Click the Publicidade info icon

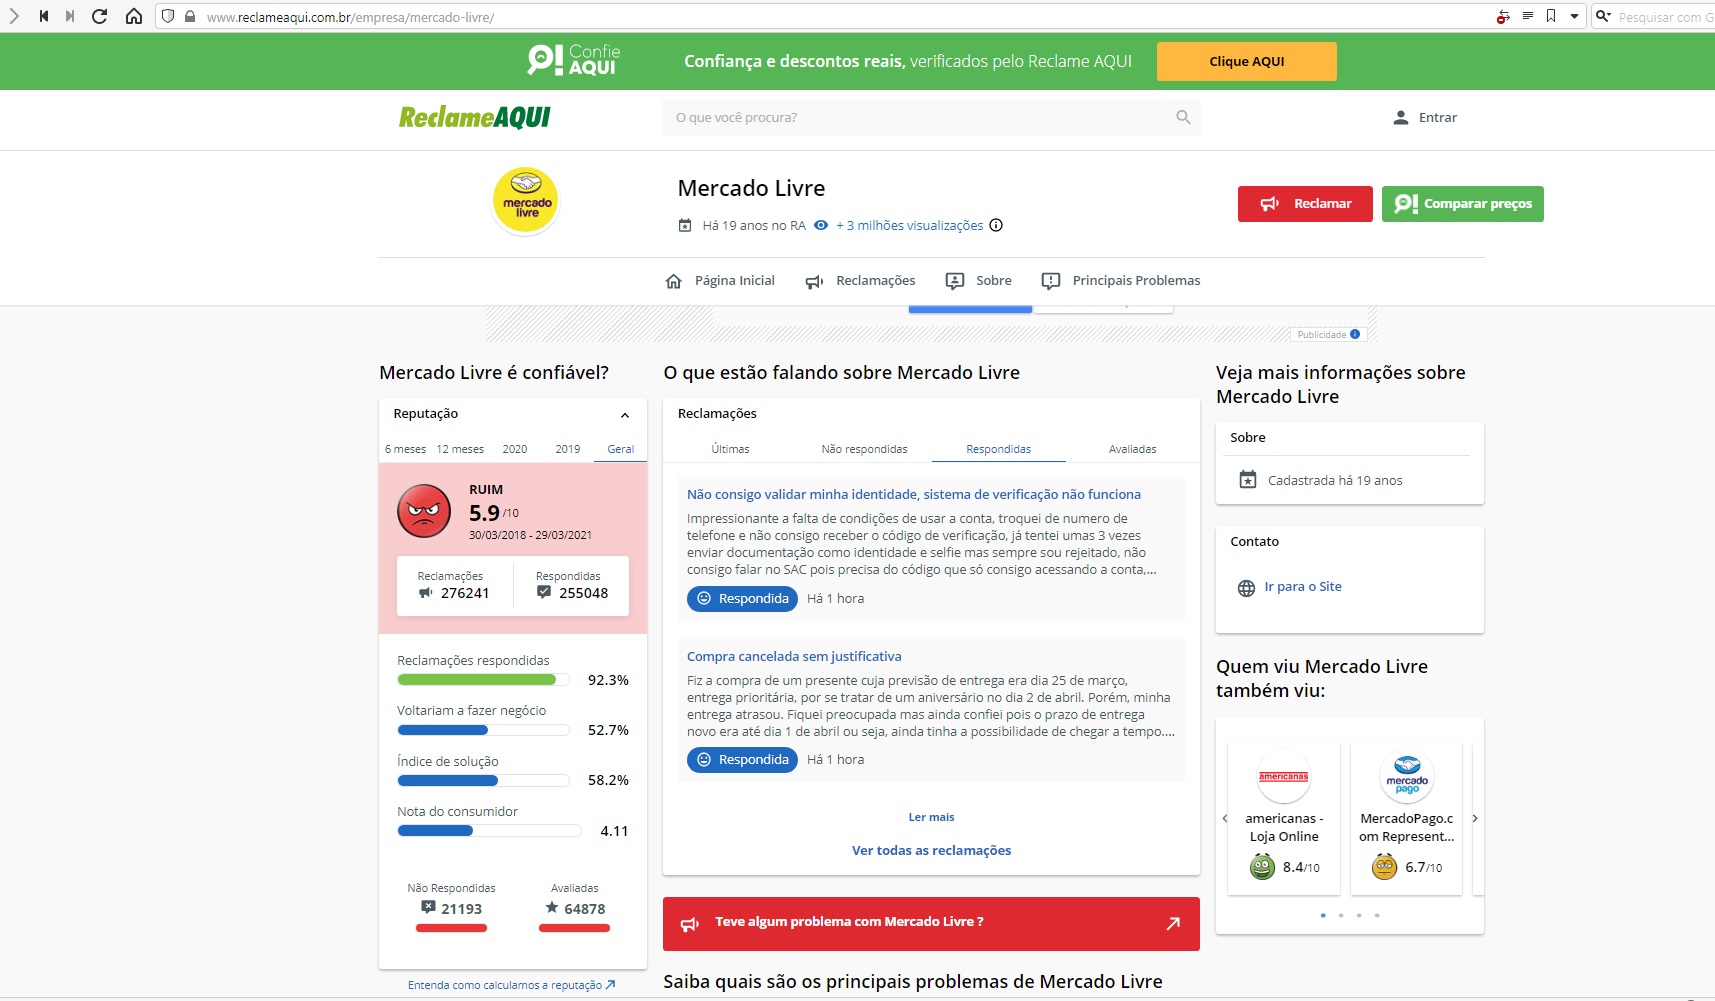tap(1355, 334)
